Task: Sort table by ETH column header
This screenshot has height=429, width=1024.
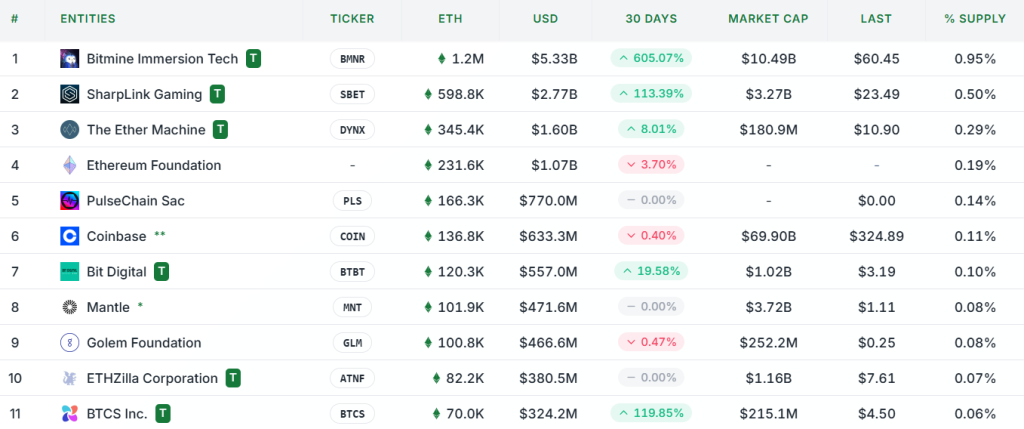Action: point(450,19)
